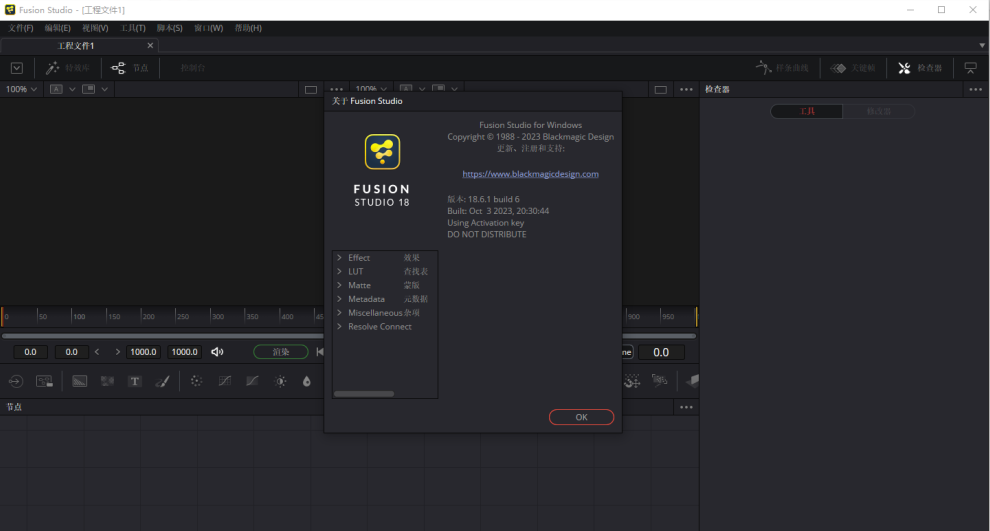The width and height of the screenshot is (990, 531).
Task: Add a Loader node from toolbar
Action: click(x=16, y=381)
